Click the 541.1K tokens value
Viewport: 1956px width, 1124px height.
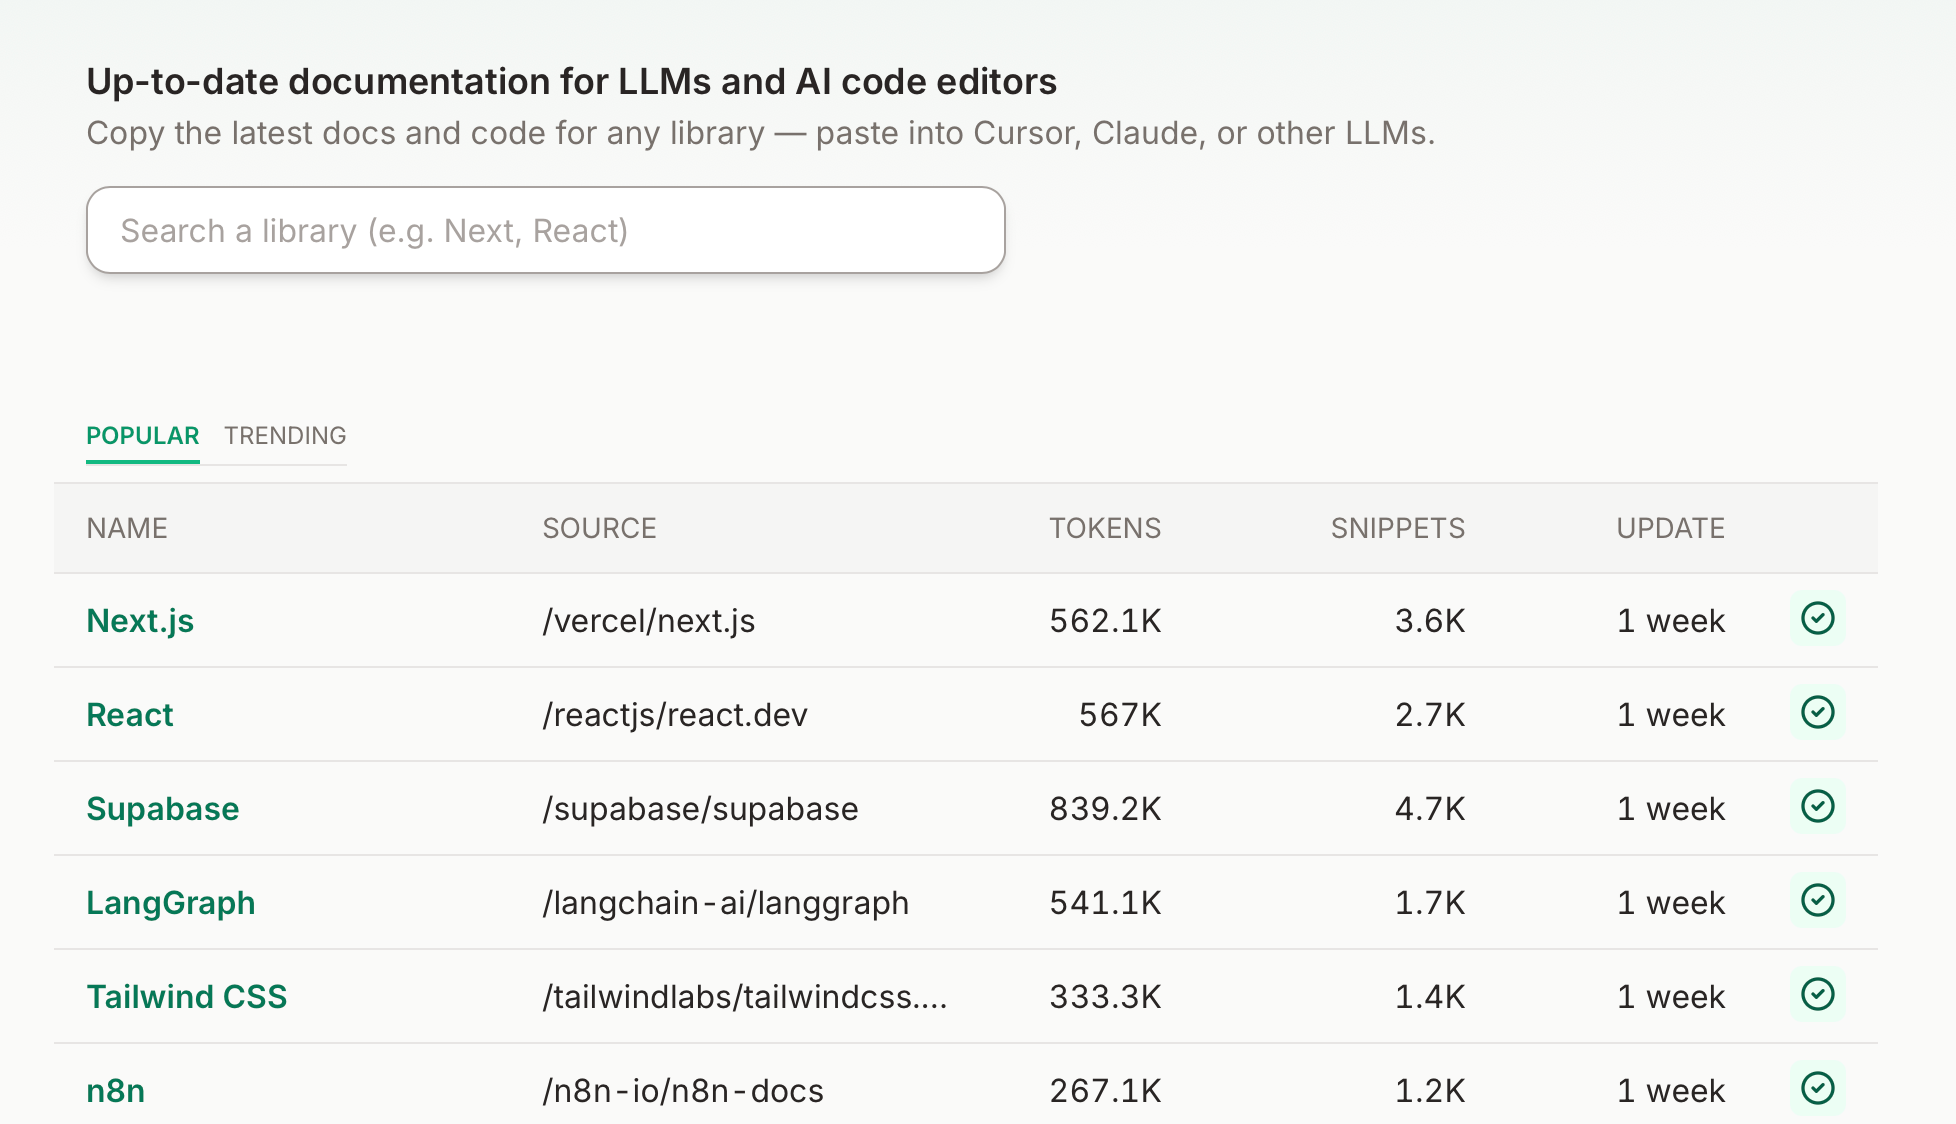click(1105, 903)
